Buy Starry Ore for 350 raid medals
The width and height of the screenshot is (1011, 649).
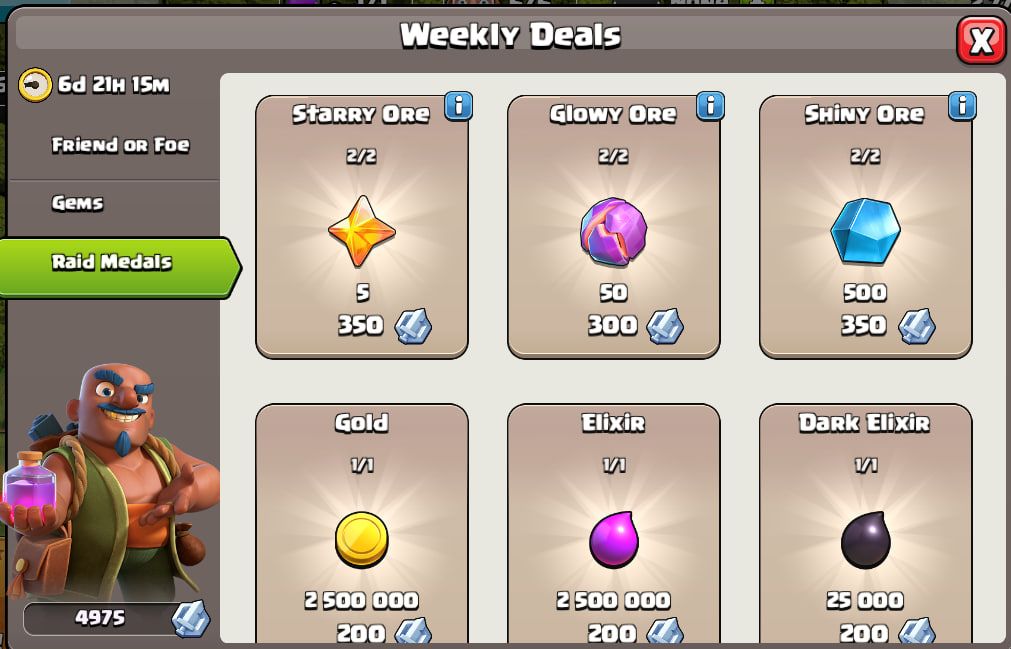pyautogui.click(x=362, y=226)
